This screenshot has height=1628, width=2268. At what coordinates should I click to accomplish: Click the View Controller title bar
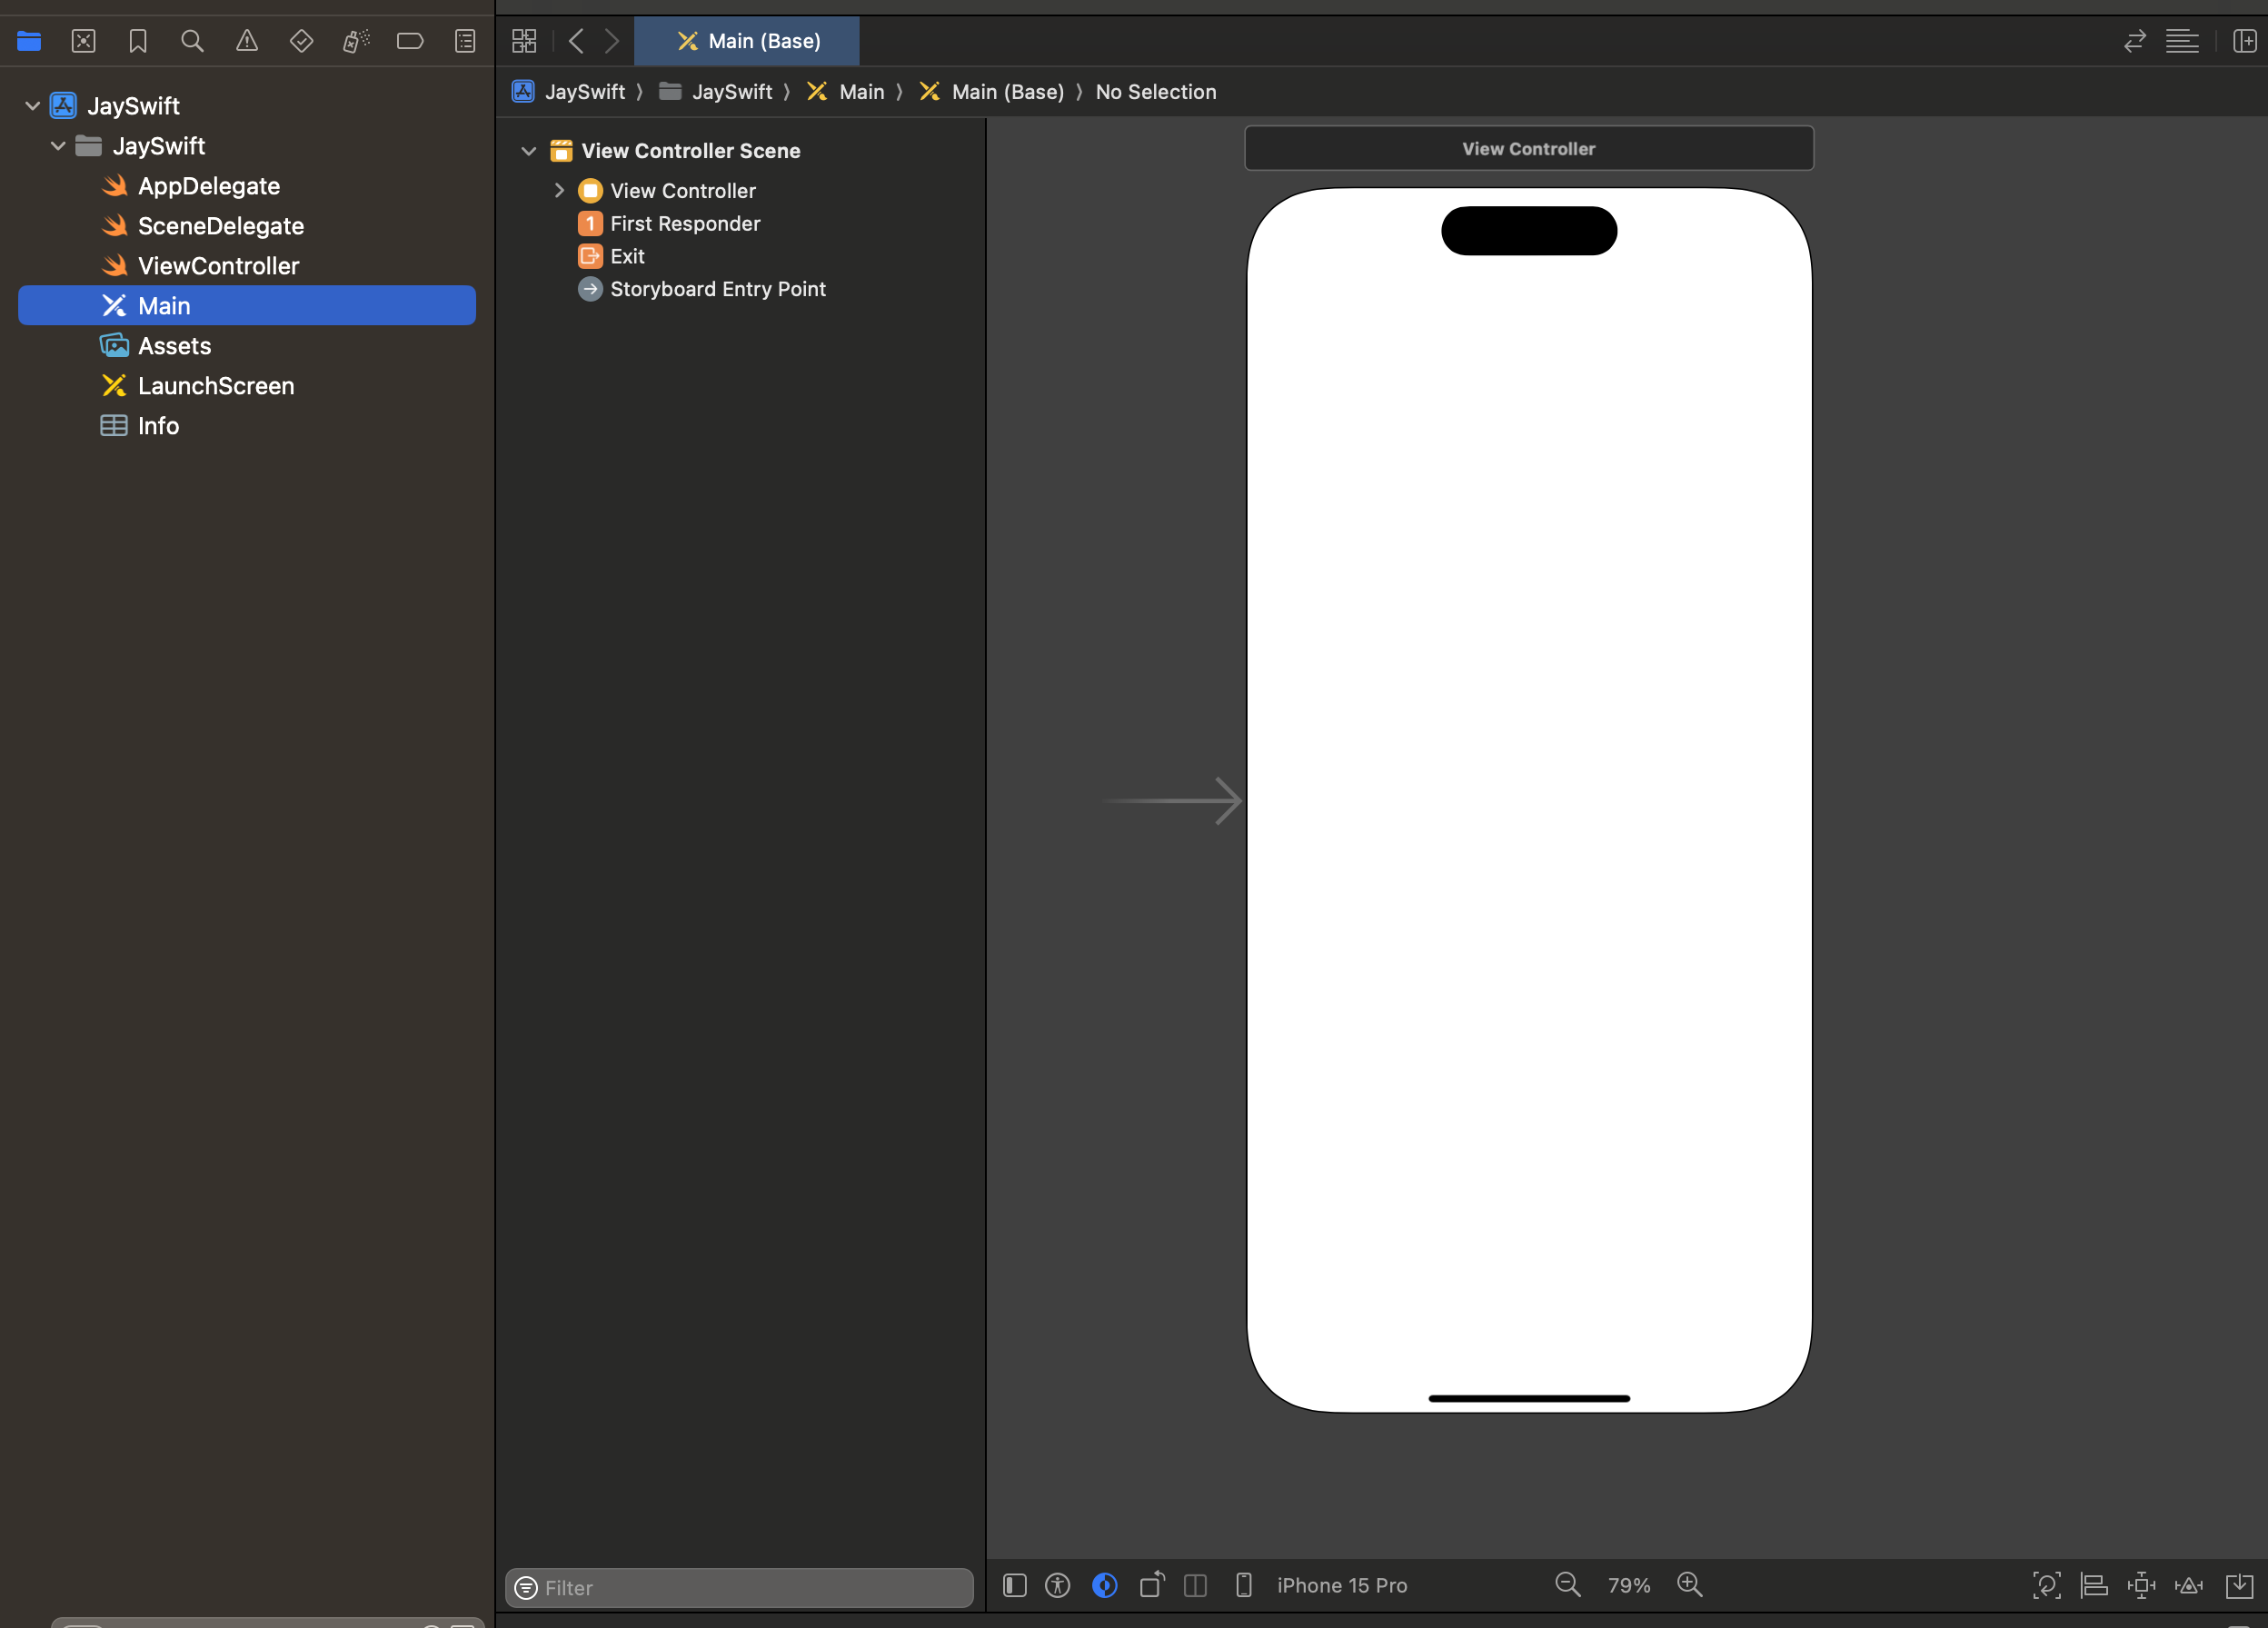pyautogui.click(x=1527, y=149)
